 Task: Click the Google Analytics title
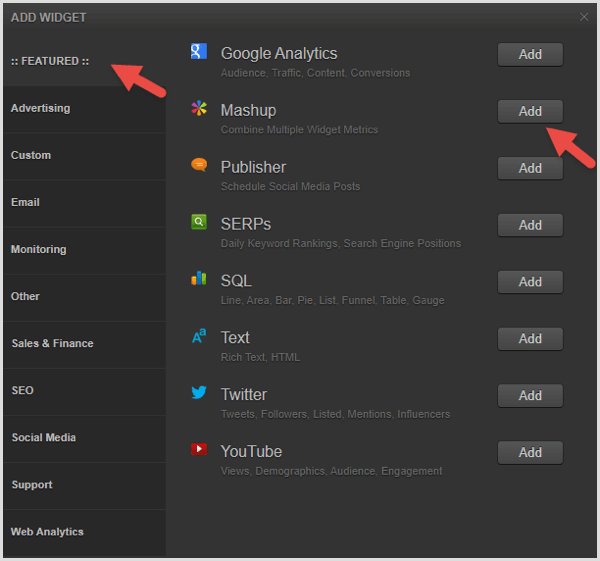point(279,53)
